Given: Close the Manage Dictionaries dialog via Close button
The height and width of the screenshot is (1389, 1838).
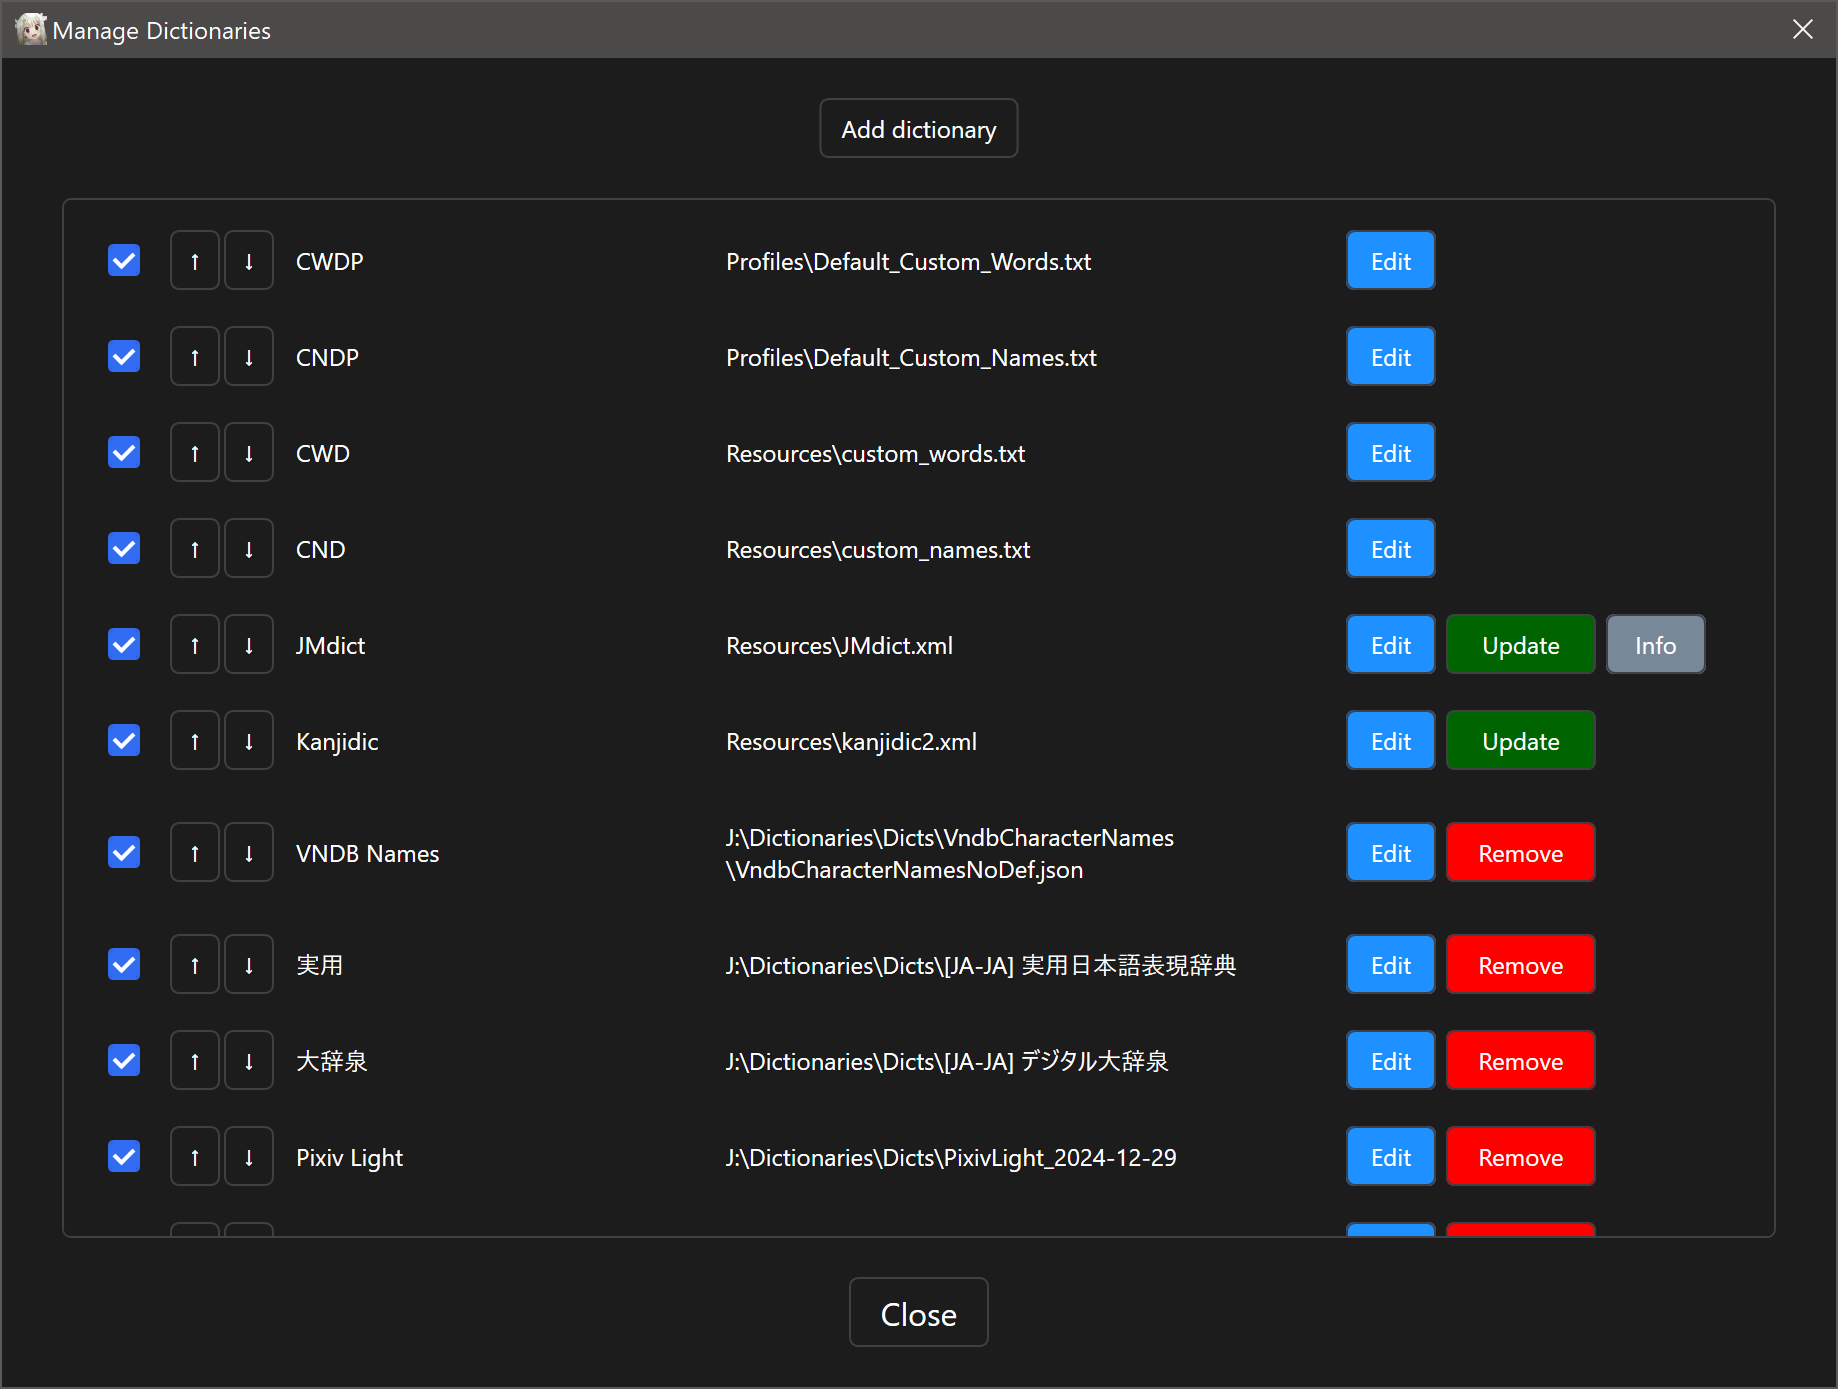Looking at the screenshot, I should (919, 1313).
